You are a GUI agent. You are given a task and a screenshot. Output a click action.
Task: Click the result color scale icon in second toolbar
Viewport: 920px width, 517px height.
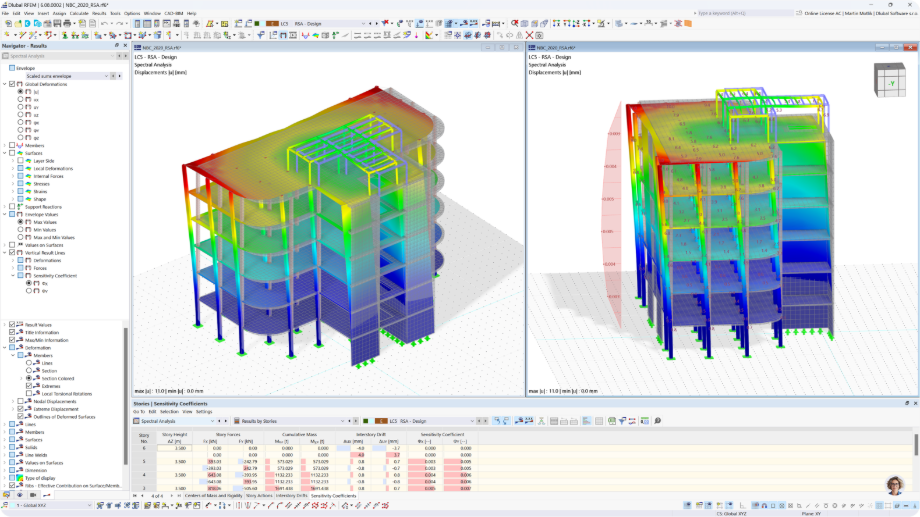pyautogui.click(x=429, y=35)
